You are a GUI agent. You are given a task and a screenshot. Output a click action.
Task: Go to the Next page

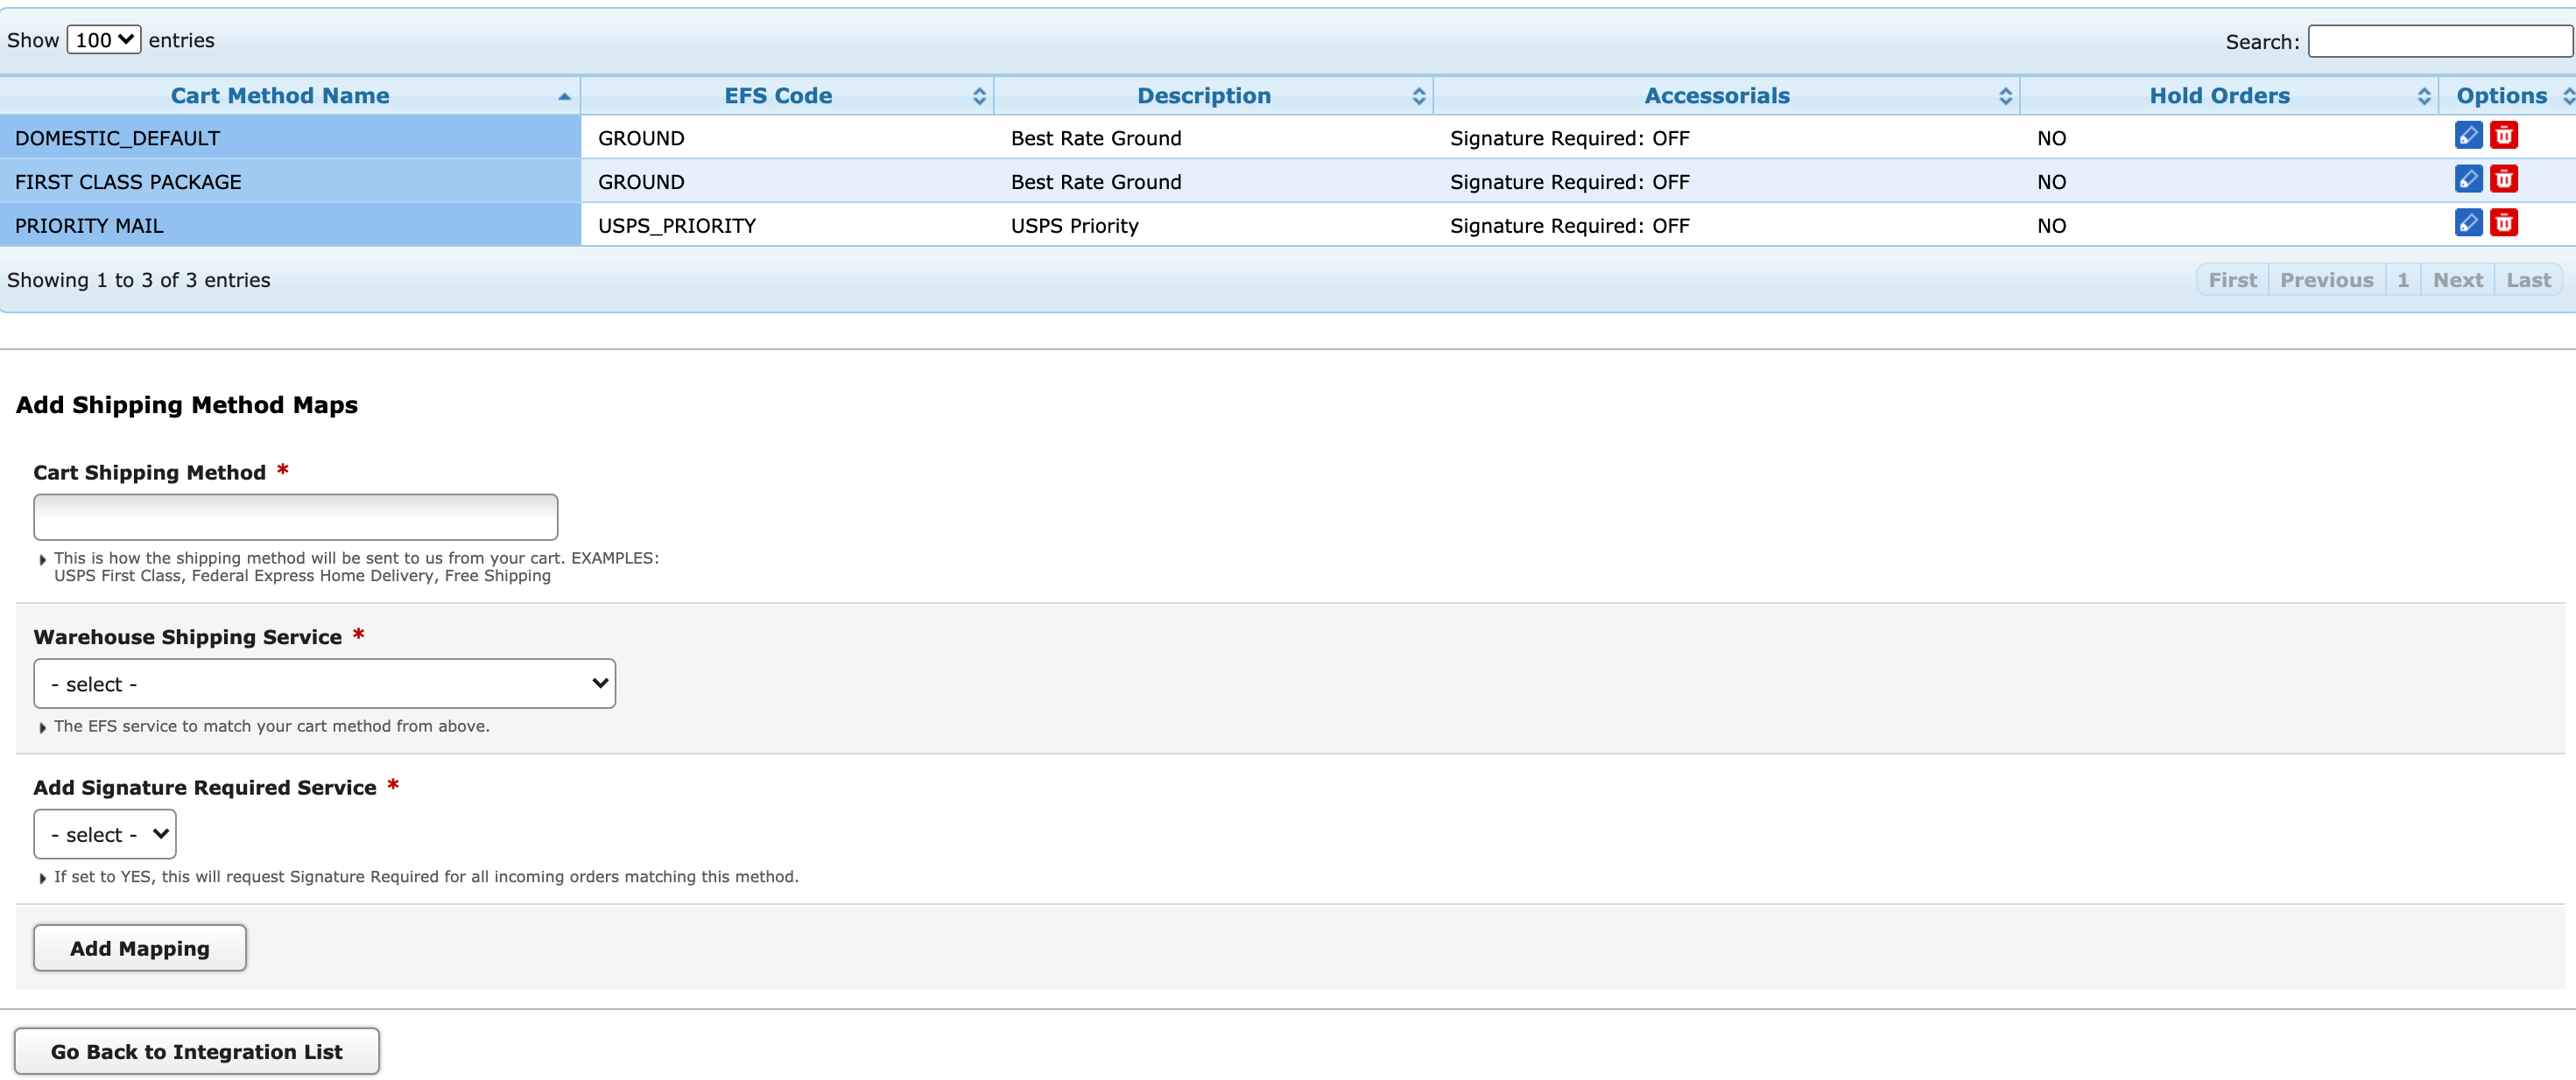click(x=2457, y=280)
